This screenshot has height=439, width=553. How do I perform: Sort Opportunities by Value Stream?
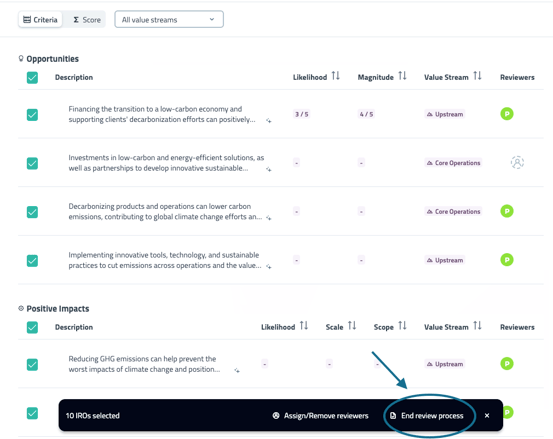coord(477,76)
